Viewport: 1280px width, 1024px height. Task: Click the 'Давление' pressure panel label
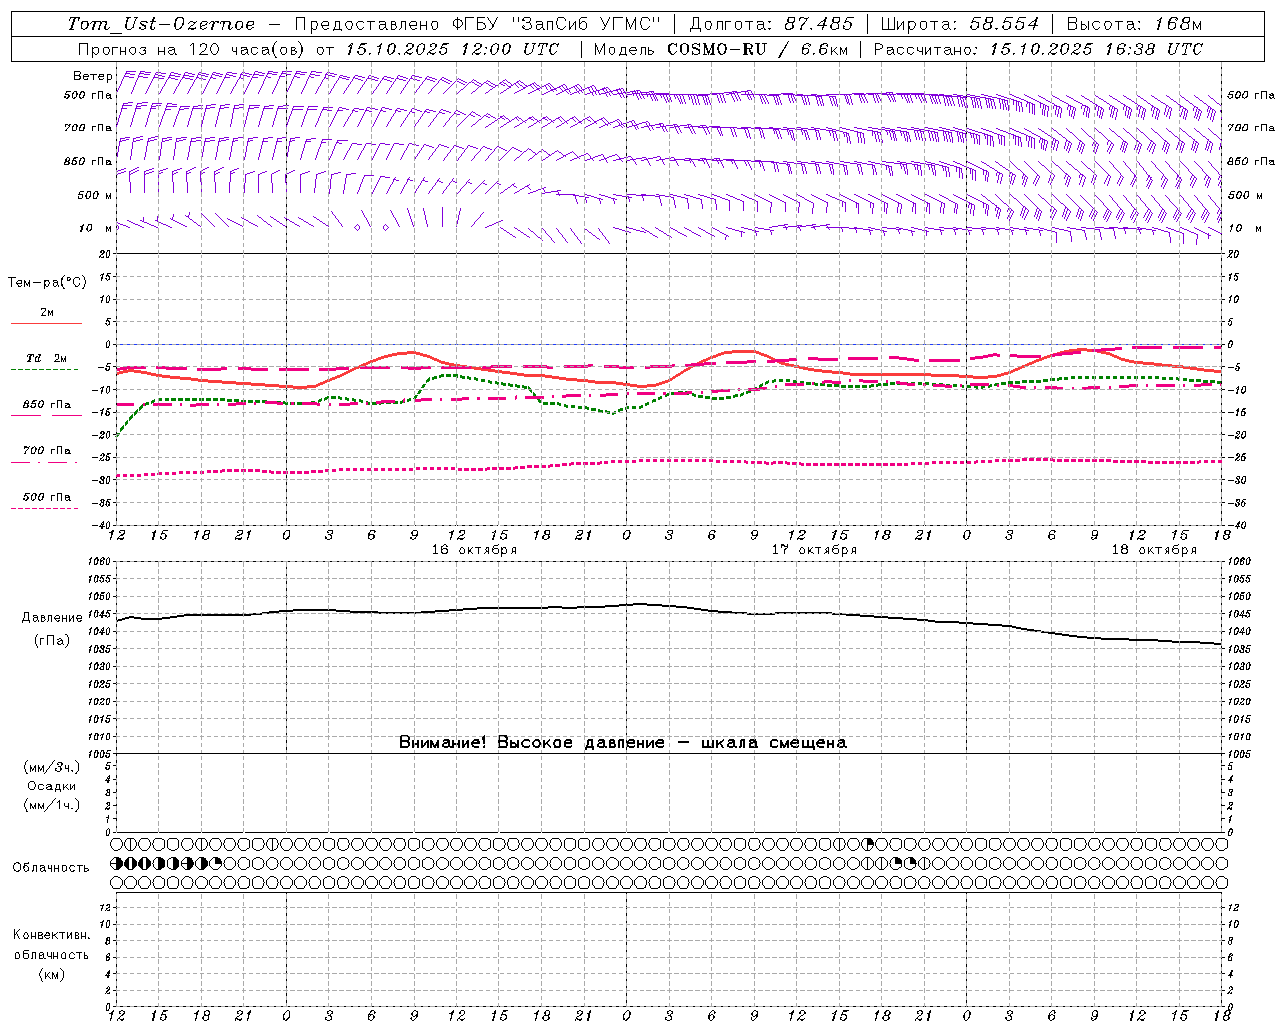[52, 618]
